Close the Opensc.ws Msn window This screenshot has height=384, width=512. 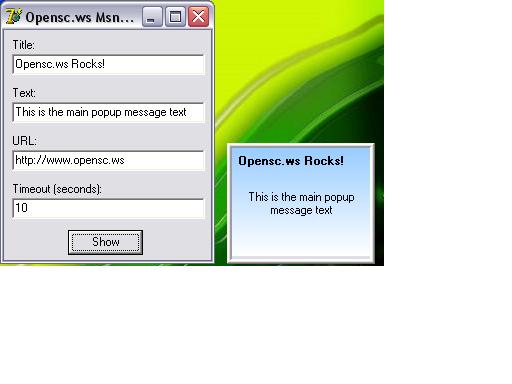point(199,17)
